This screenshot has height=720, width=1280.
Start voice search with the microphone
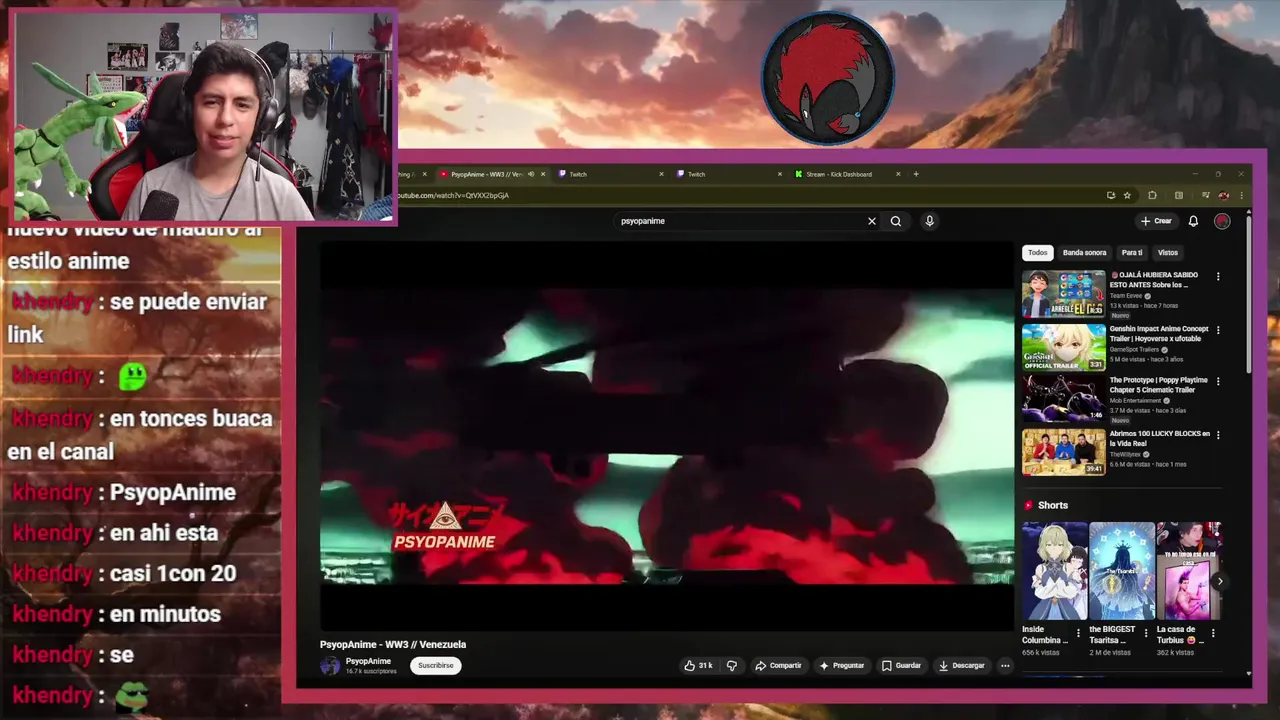point(929,221)
